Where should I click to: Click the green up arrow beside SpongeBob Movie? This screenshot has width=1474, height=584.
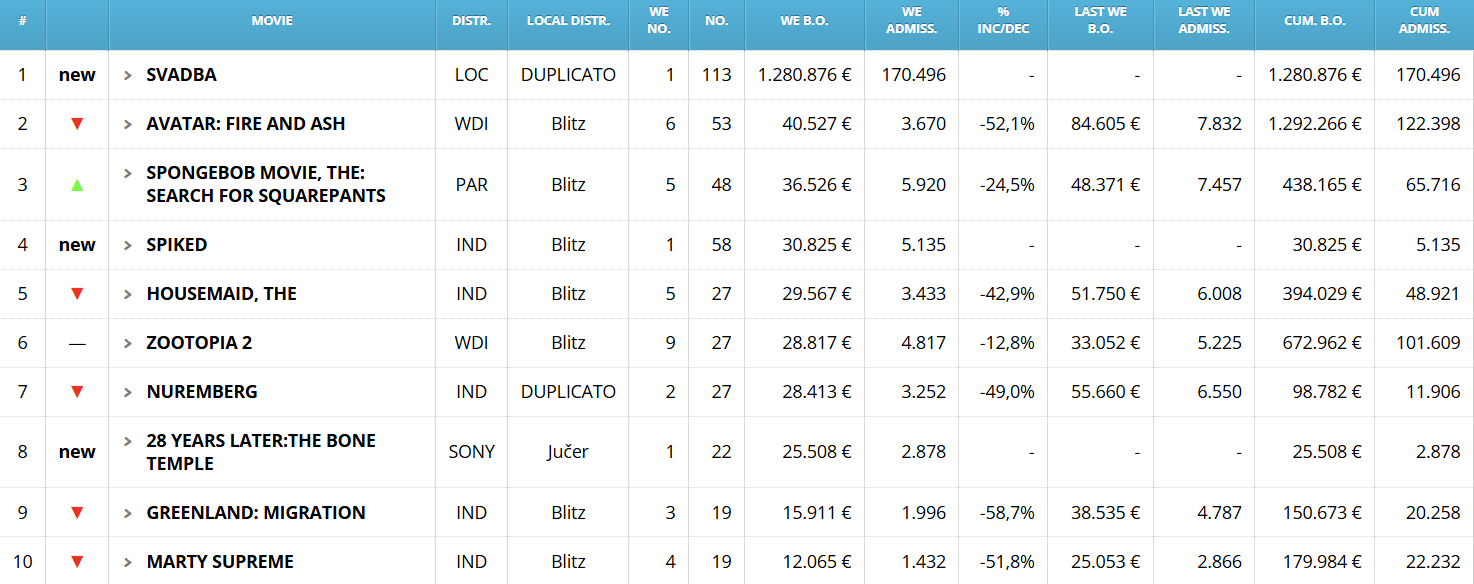tap(77, 185)
